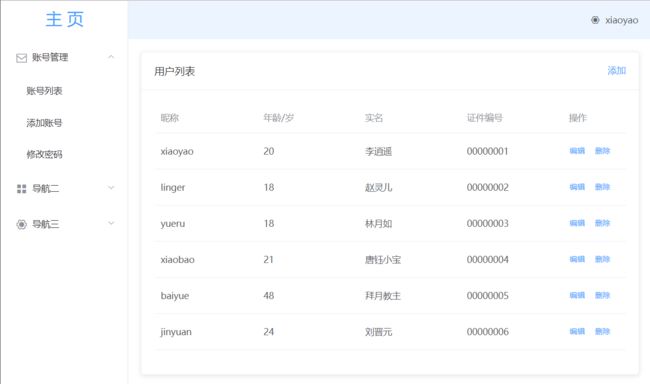Edit the yueru row
This screenshot has height=384, width=650.
(x=577, y=223)
